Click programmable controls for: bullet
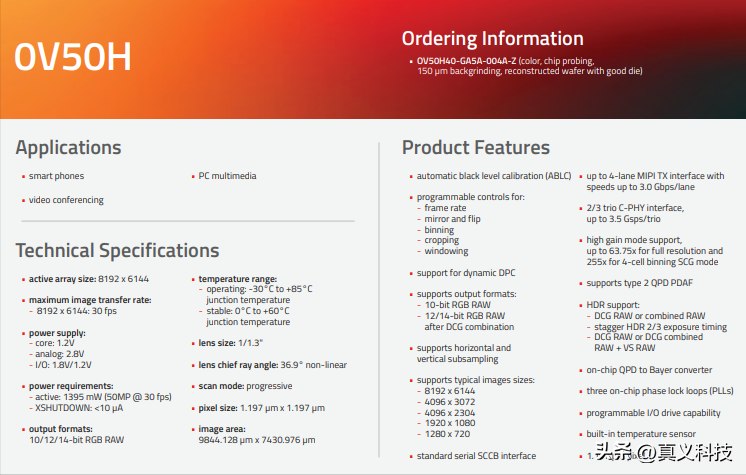The image size is (746, 475). (x=471, y=197)
